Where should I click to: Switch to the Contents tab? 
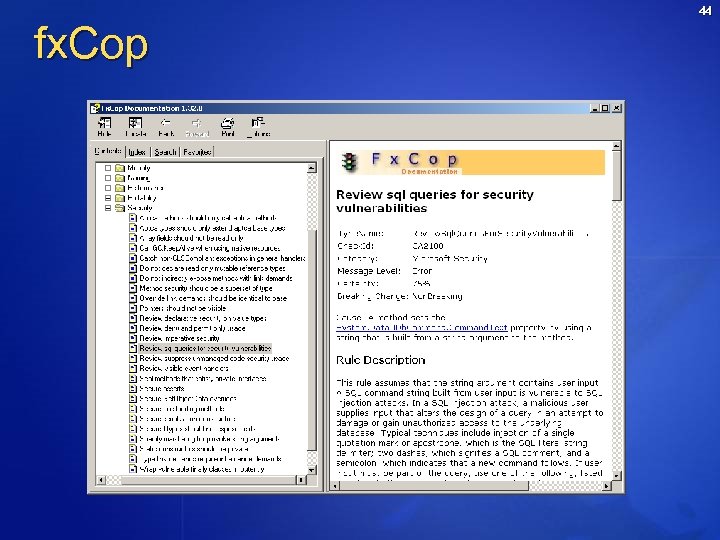(108, 151)
